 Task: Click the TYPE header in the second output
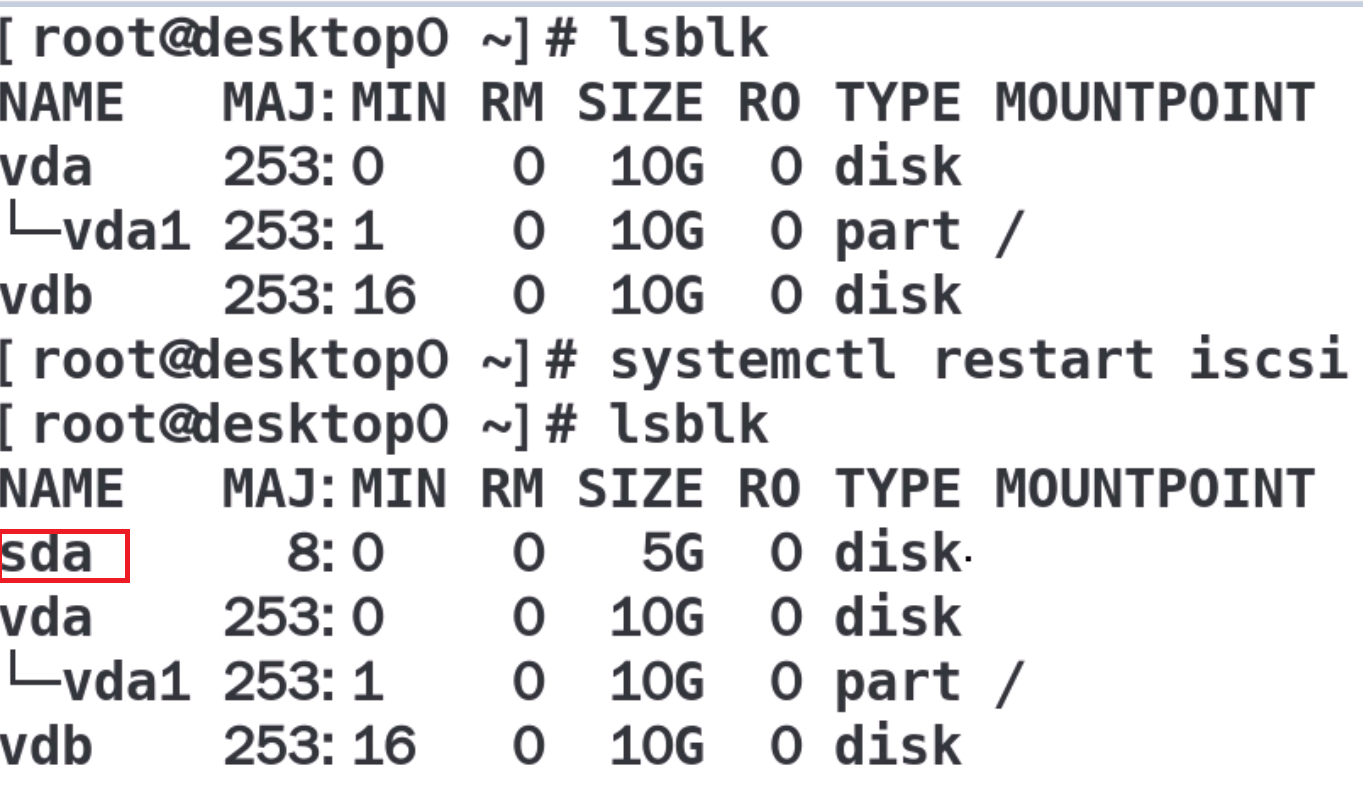[x=897, y=490]
